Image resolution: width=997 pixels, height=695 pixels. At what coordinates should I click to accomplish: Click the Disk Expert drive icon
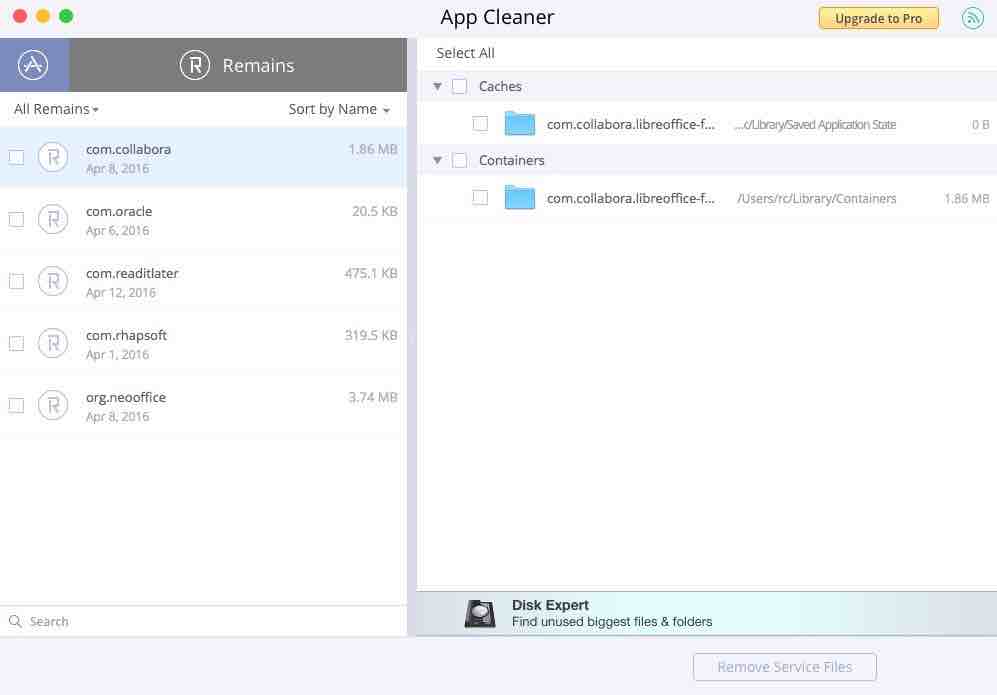pos(480,614)
